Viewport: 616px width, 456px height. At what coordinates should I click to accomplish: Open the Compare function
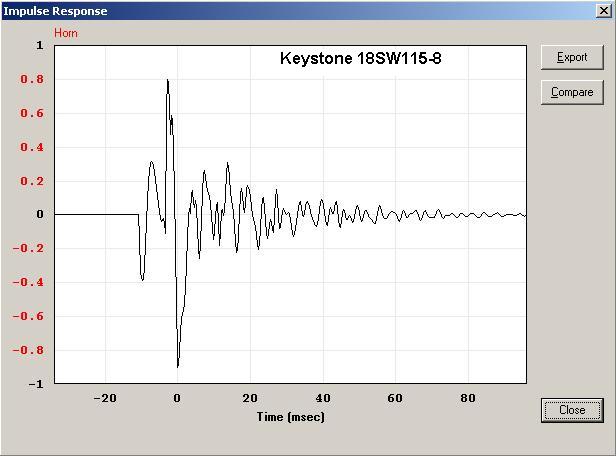[x=572, y=92]
